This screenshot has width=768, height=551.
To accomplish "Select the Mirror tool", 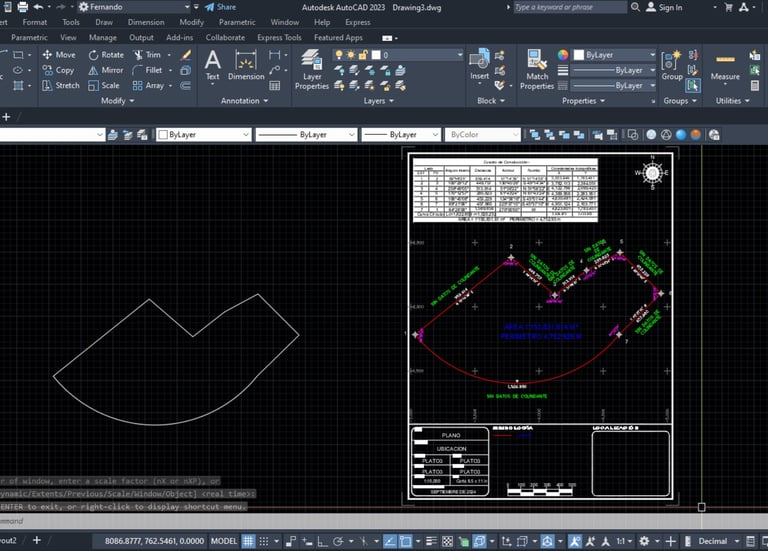I will [106, 70].
